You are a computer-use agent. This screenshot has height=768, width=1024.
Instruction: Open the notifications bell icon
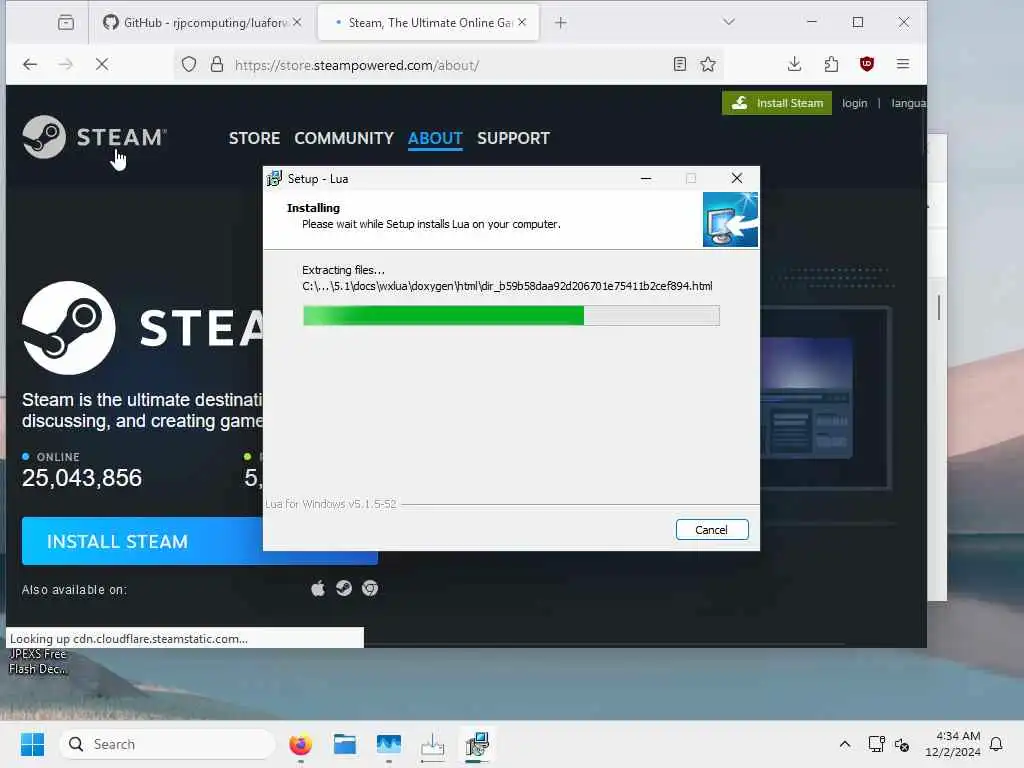pos(996,744)
